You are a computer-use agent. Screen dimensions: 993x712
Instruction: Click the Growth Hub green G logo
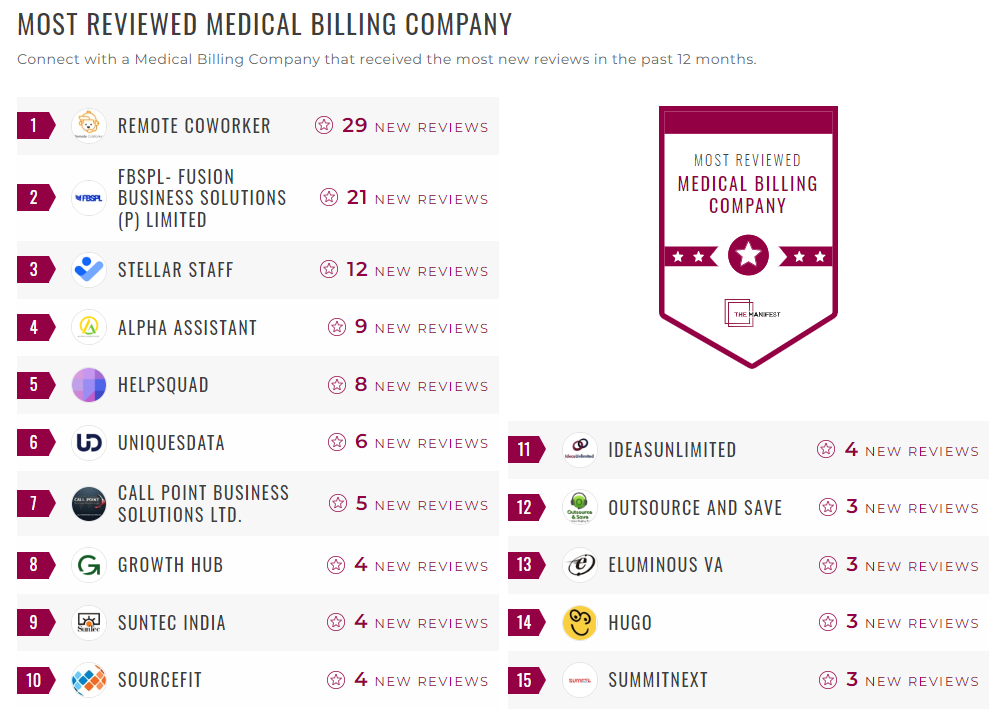click(x=89, y=565)
